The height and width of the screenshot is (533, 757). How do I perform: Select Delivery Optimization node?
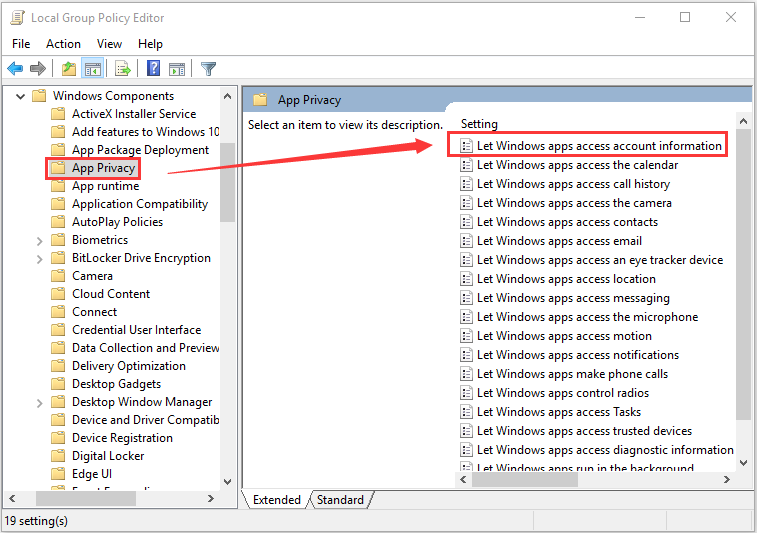coord(129,366)
